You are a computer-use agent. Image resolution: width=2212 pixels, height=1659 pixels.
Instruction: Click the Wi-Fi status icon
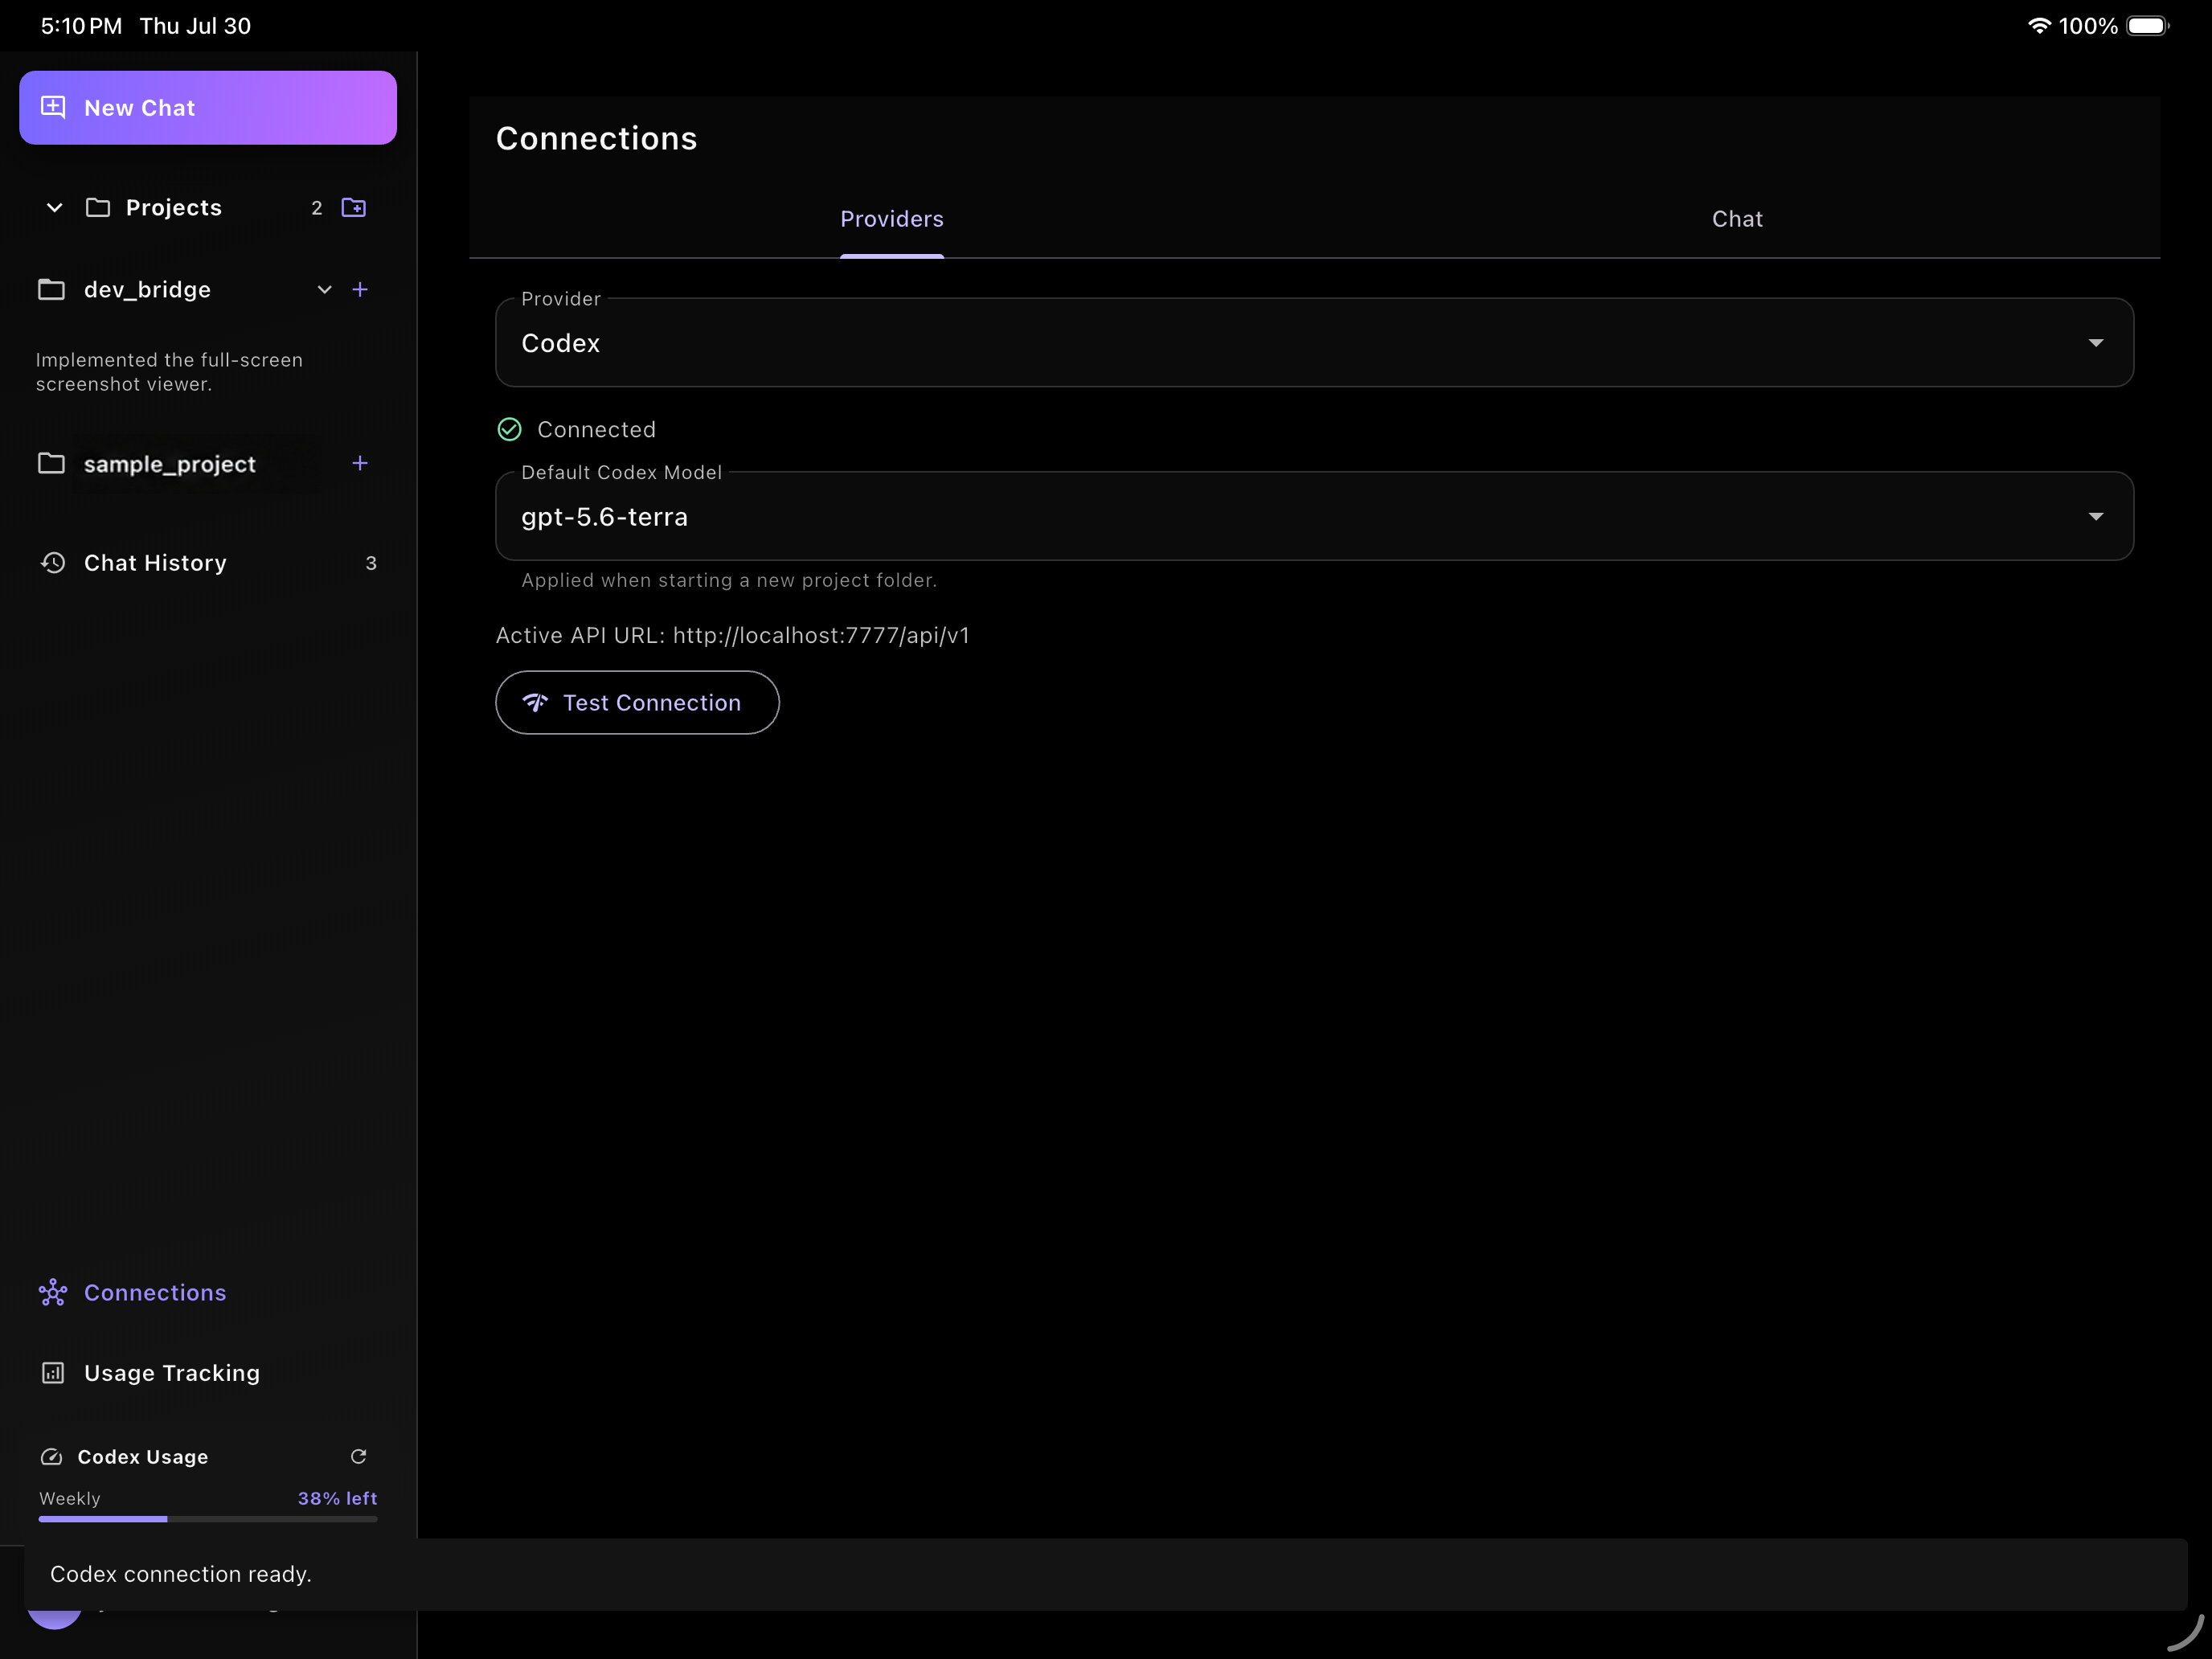pyautogui.click(x=2039, y=26)
